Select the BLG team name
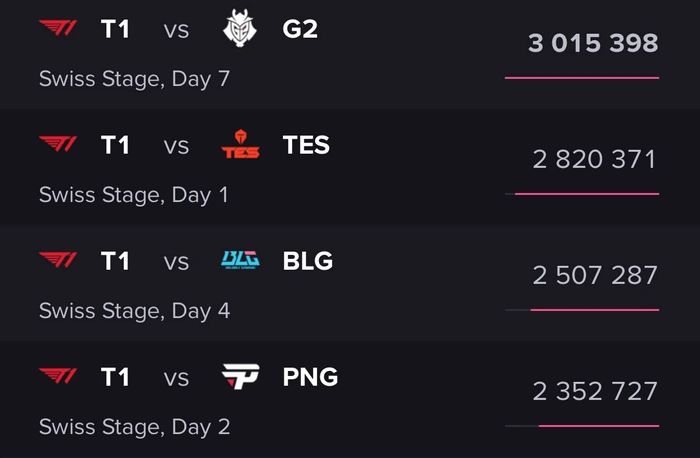This screenshot has width=700, height=458. click(x=308, y=261)
